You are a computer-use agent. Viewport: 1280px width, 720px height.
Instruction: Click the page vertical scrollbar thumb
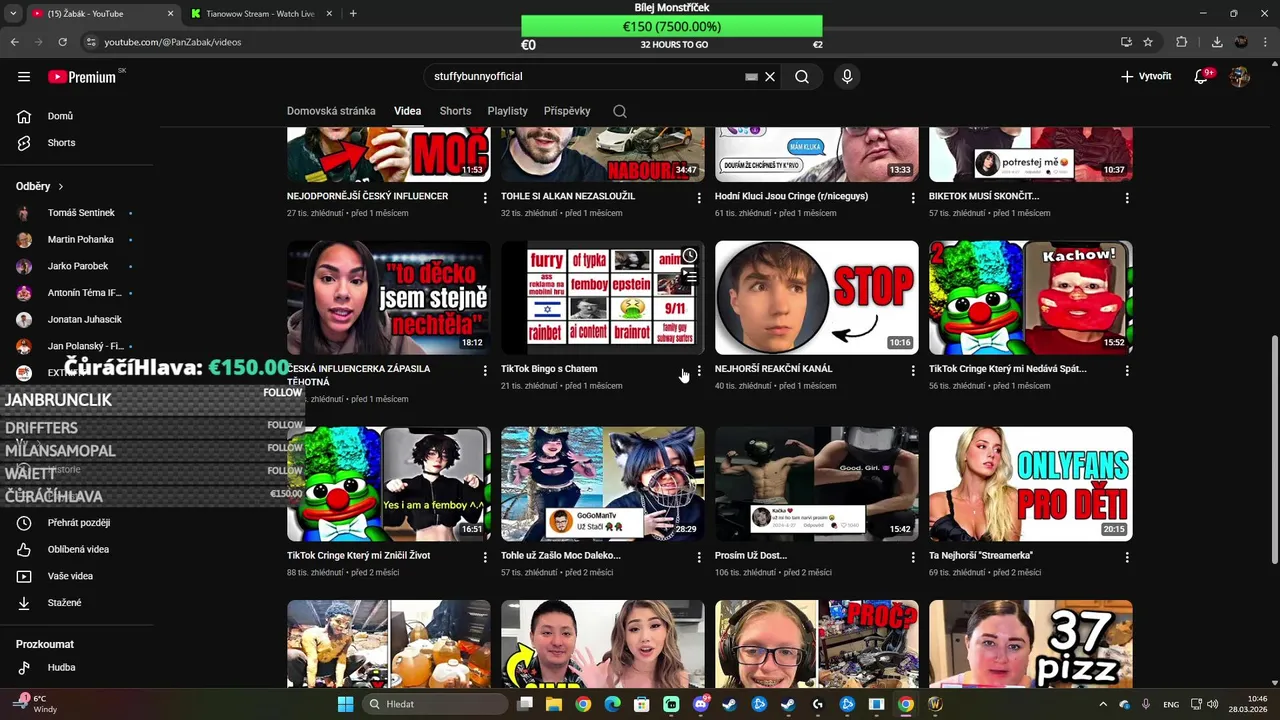(x=1274, y=450)
